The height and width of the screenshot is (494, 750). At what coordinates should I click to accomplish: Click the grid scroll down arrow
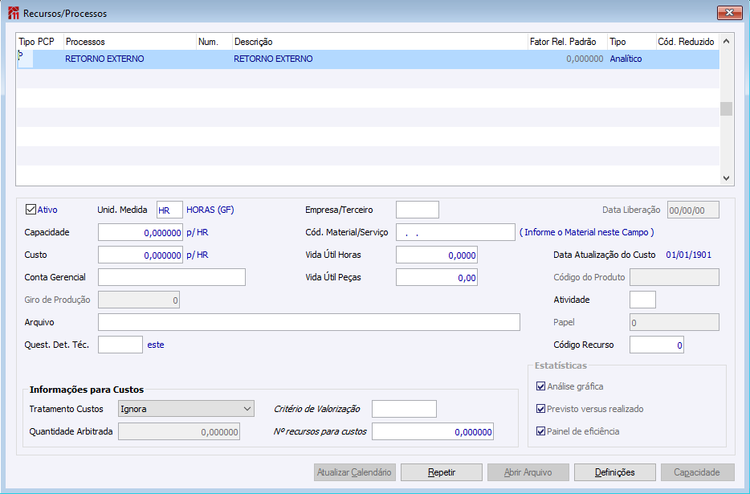point(726,178)
